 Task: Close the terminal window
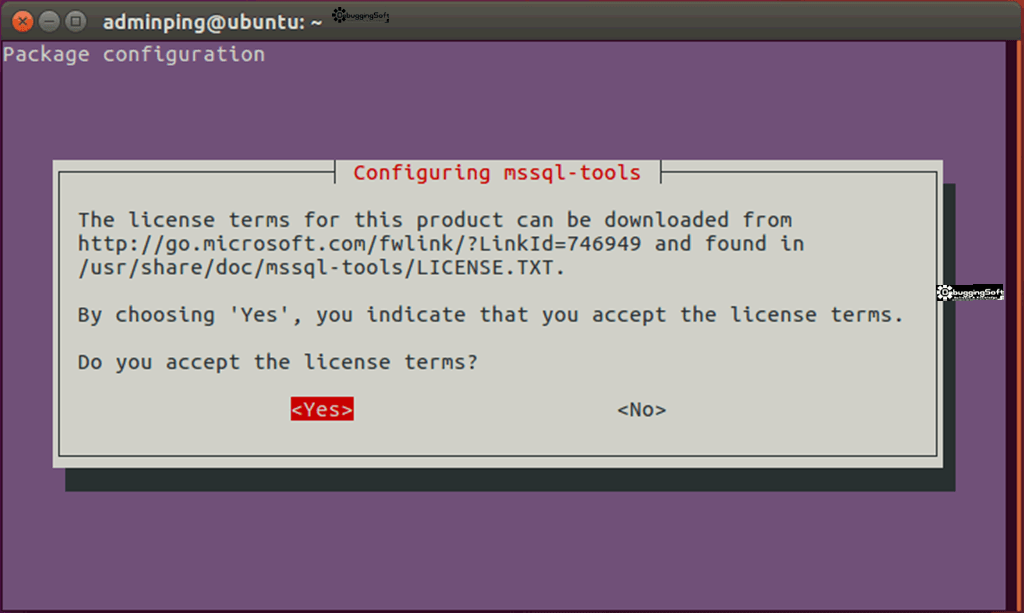point(23,20)
